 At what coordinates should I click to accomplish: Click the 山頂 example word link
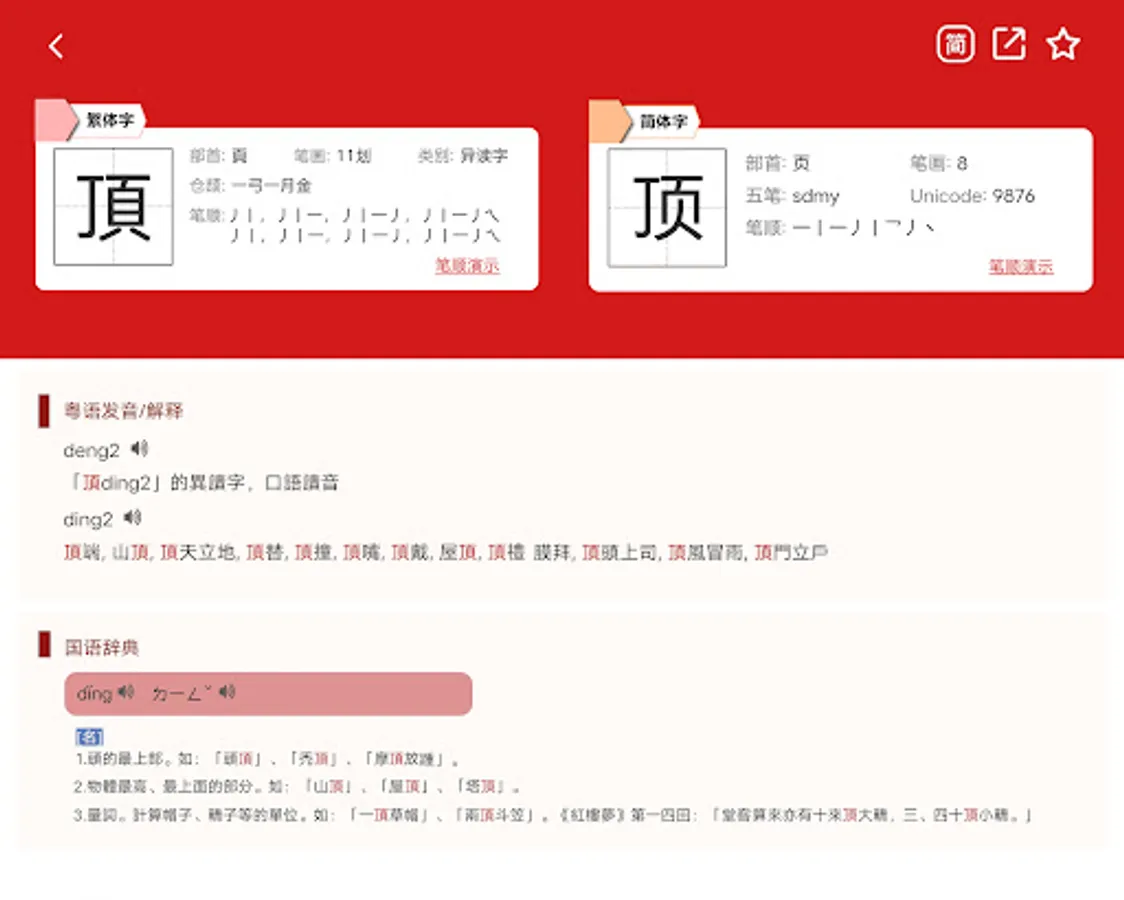(x=132, y=551)
